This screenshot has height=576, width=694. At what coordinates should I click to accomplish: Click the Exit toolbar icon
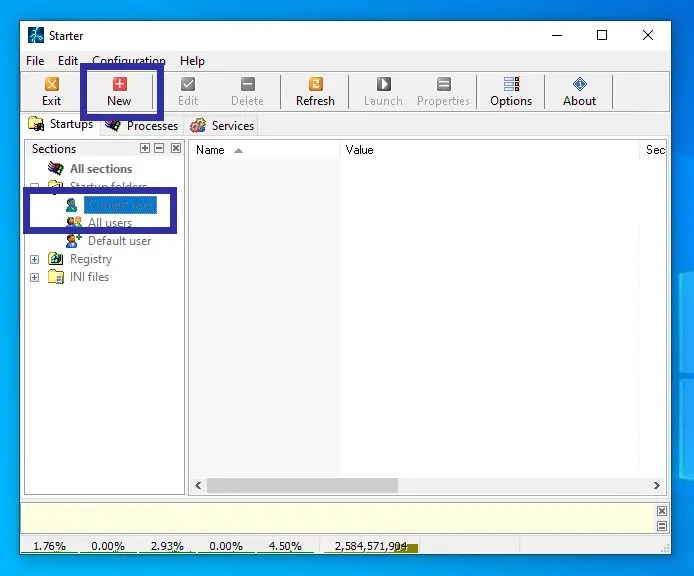(51, 91)
